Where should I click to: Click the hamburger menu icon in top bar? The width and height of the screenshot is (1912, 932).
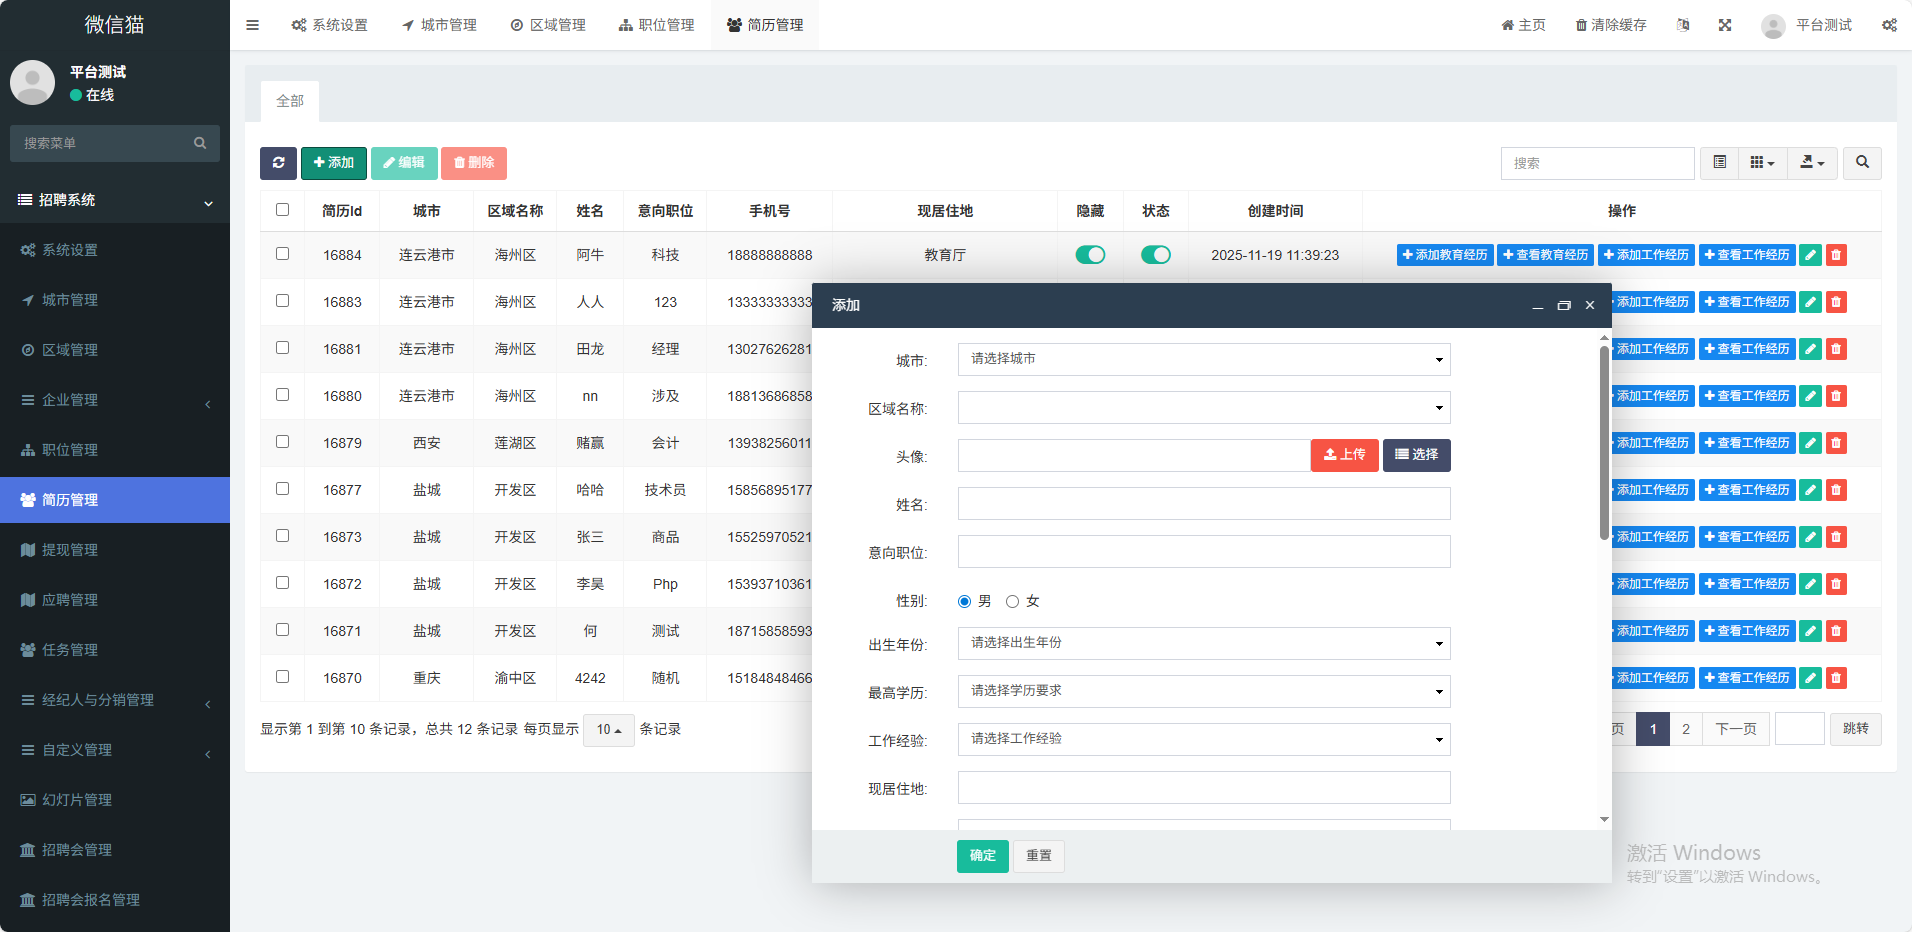[253, 25]
